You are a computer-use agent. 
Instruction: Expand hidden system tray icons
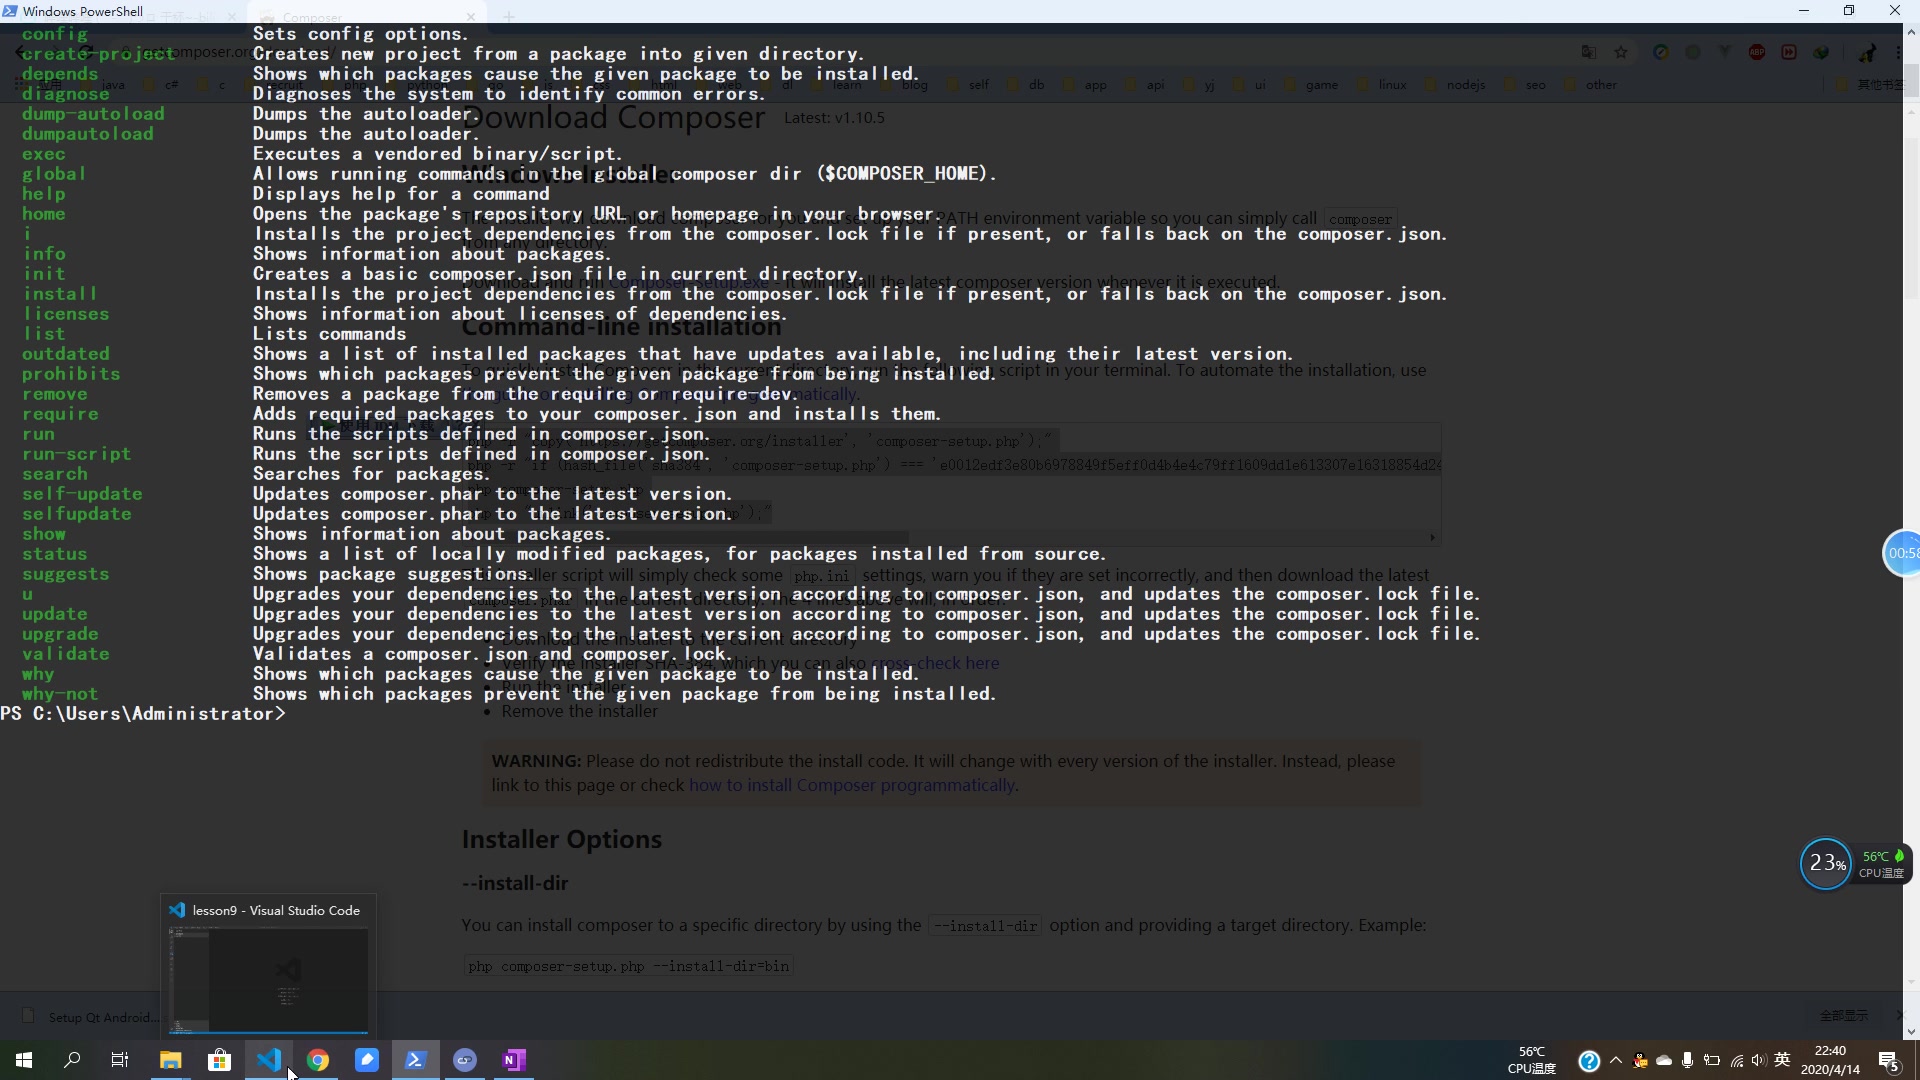(x=1616, y=1060)
